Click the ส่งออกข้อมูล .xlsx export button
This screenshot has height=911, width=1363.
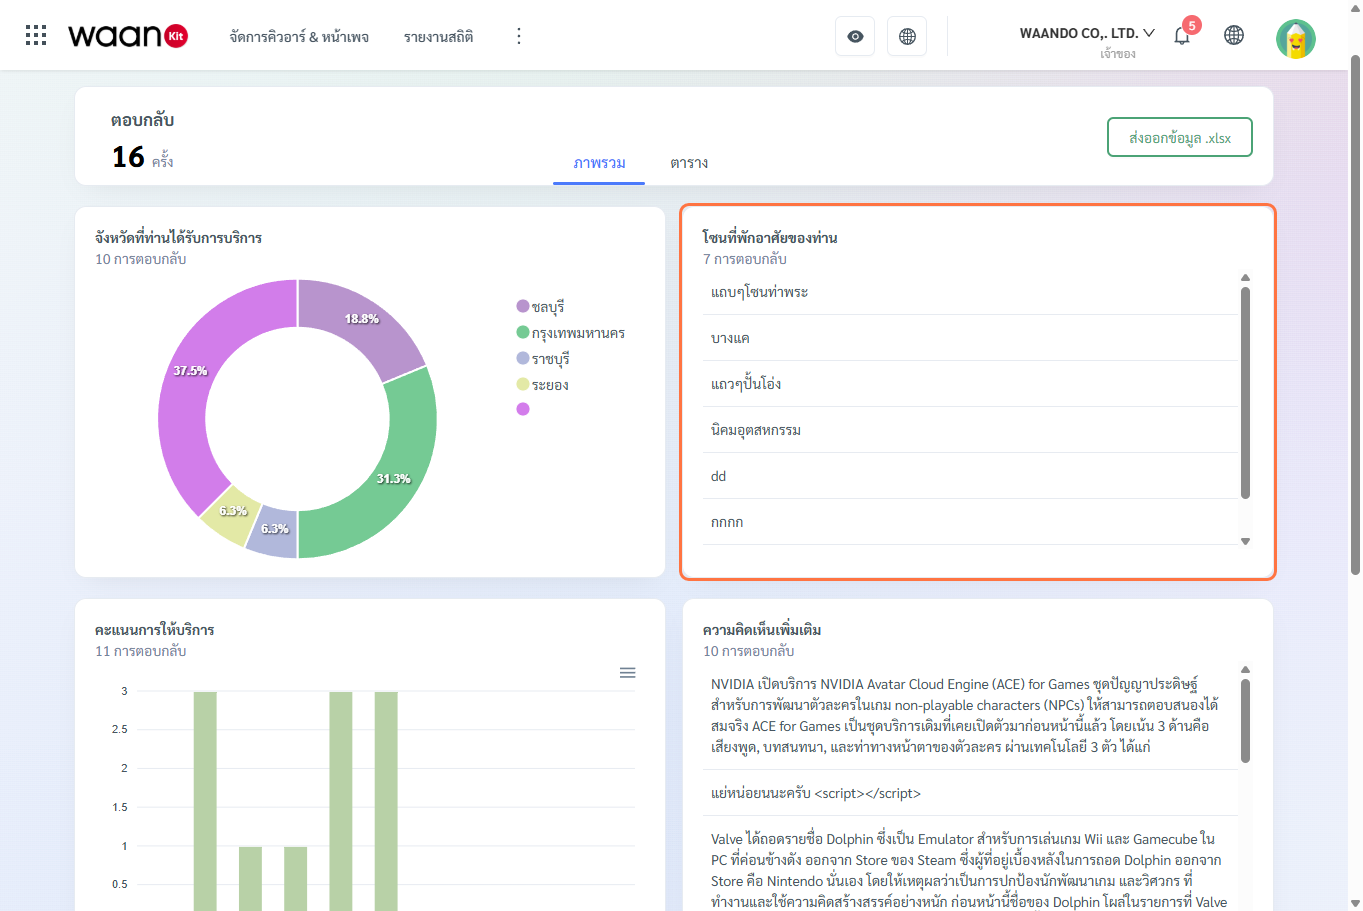[x=1180, y=138]
